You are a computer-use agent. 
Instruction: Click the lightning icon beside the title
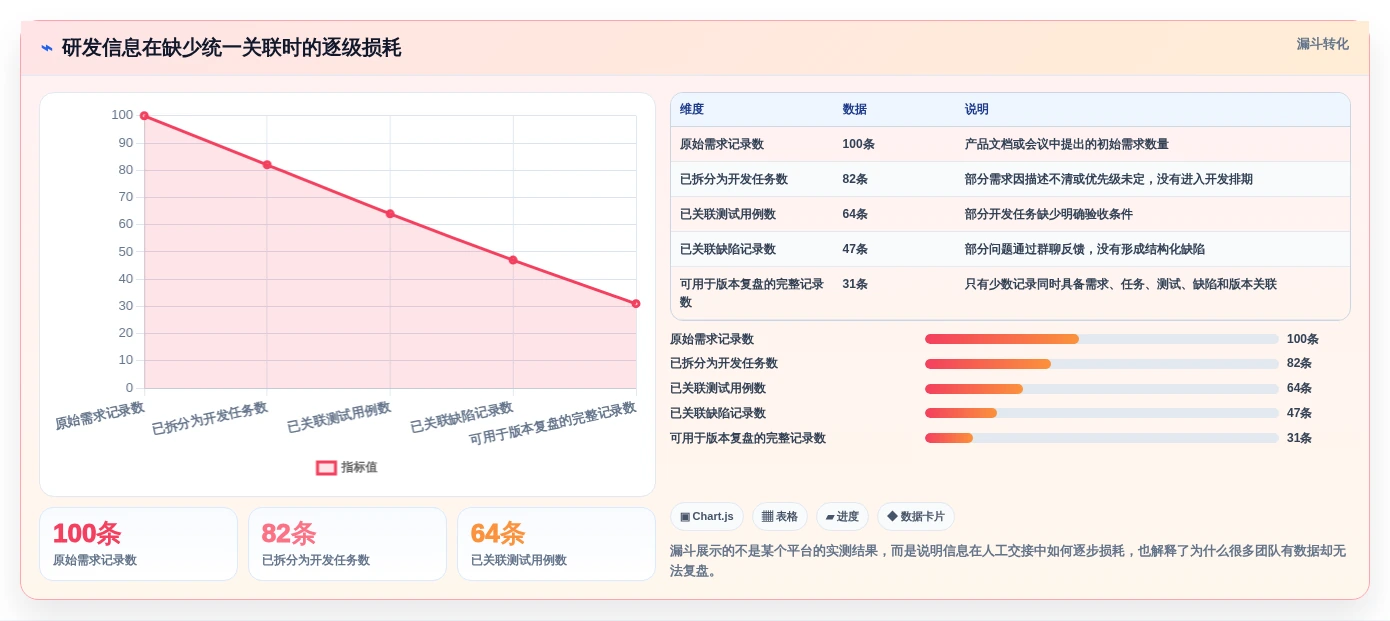point(47,48)
